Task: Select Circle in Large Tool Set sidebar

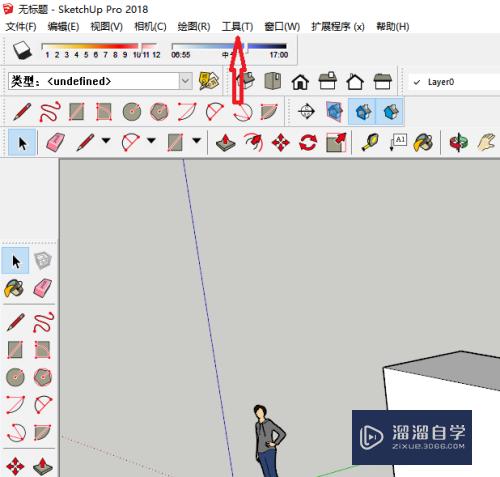Action: (x=15, y=377)
